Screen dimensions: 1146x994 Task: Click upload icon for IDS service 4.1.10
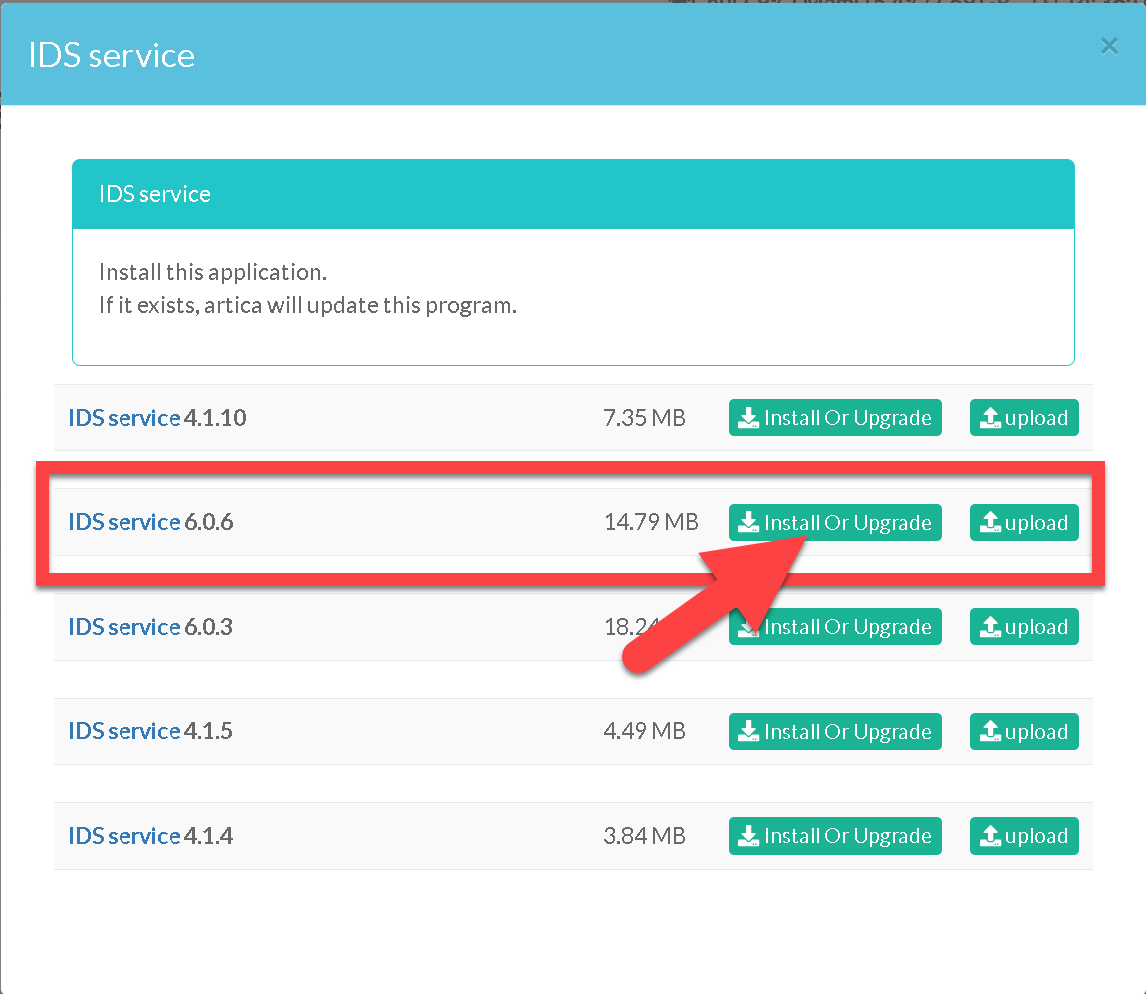pos(990,418)
